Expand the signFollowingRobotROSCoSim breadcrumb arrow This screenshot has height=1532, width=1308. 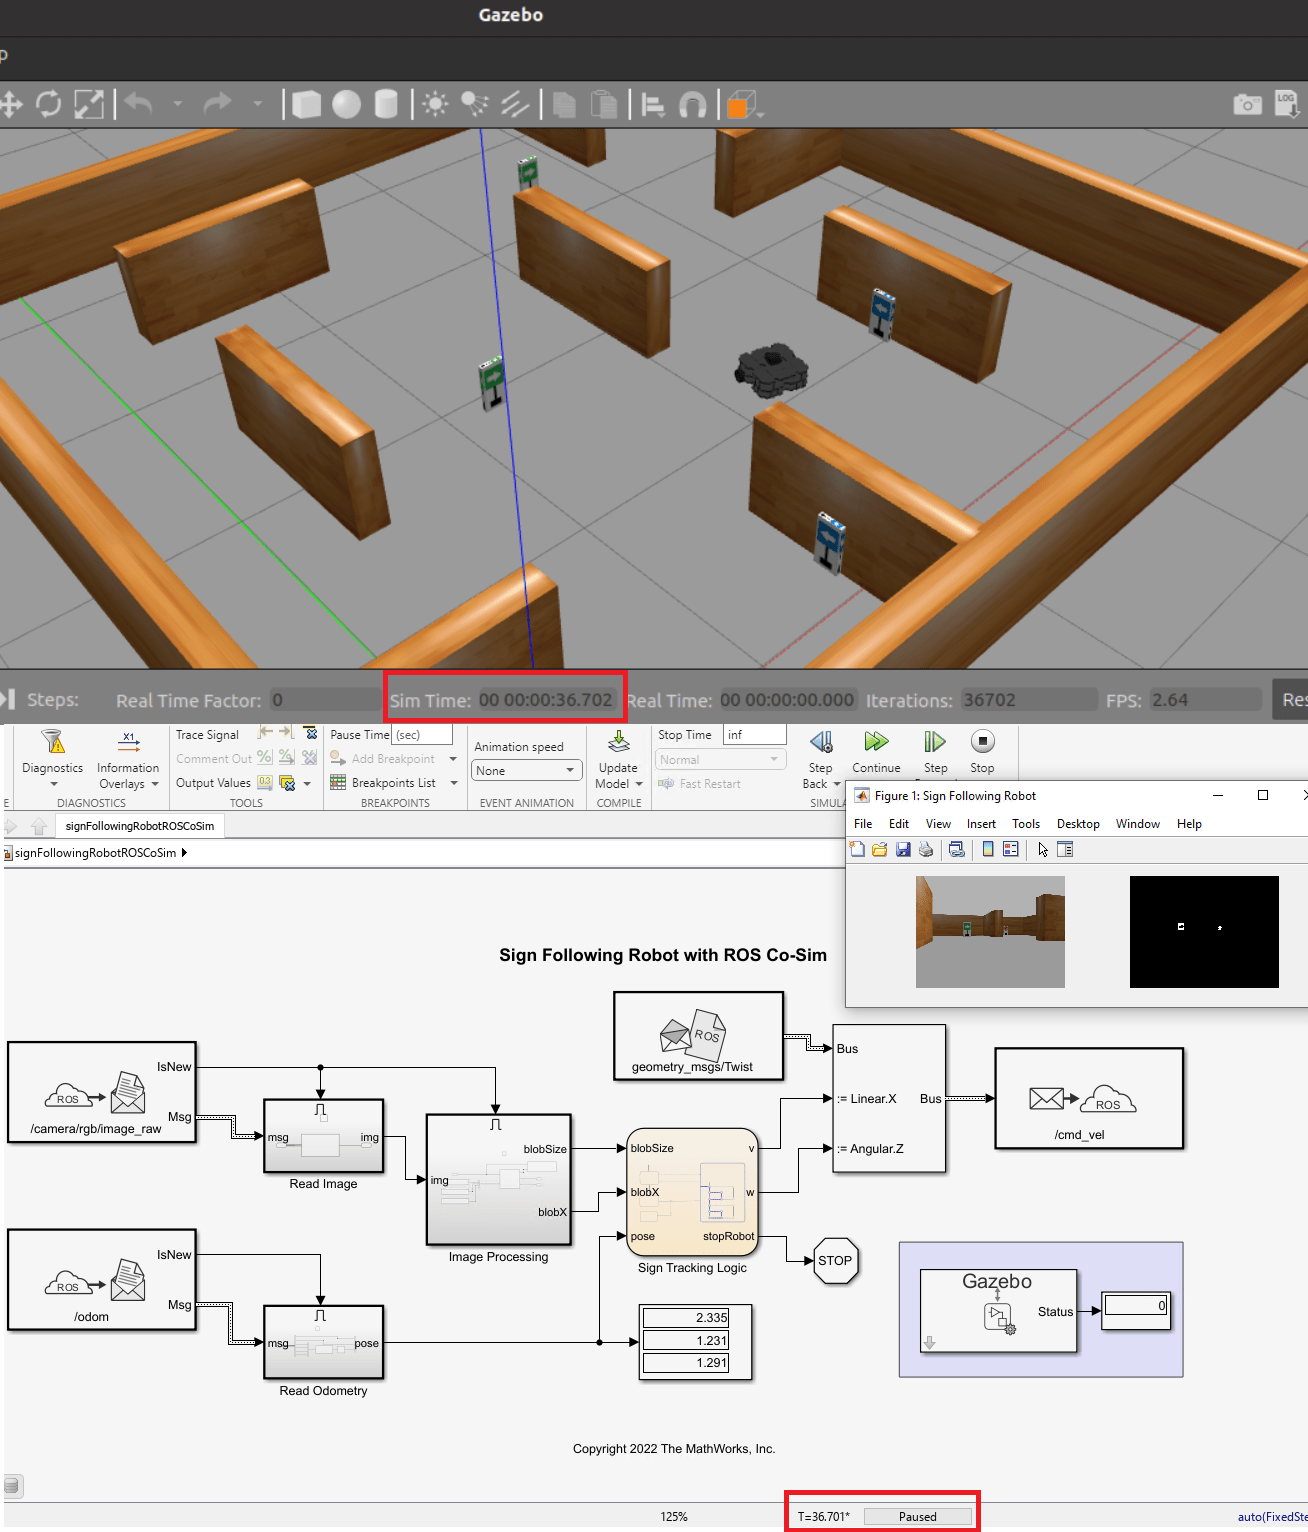(x=184, y=853)
